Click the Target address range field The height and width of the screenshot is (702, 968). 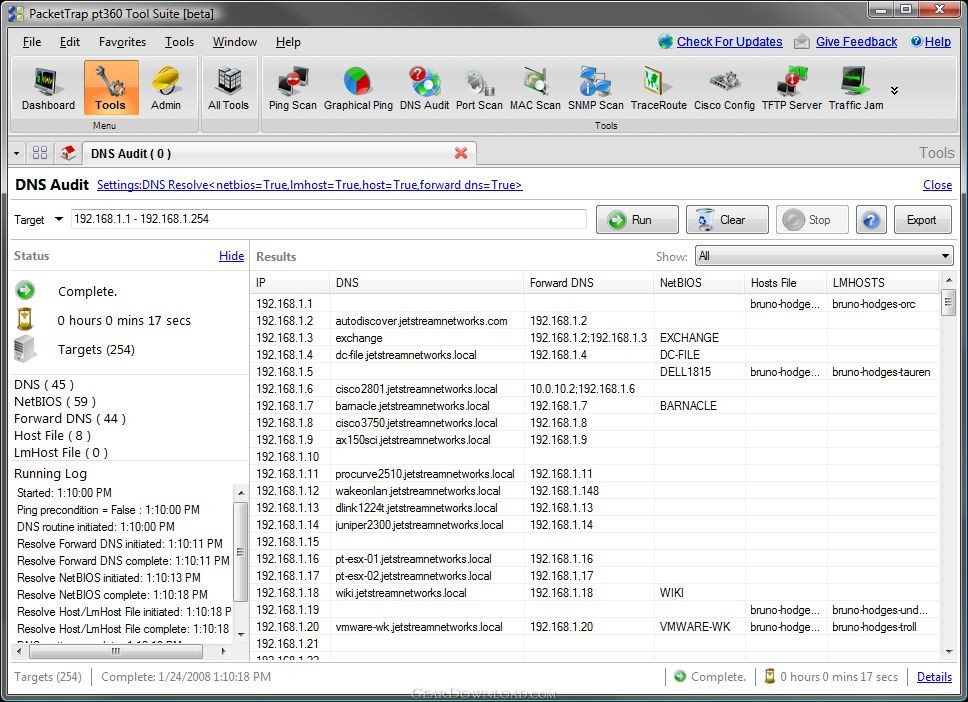[x=328, y=219]
